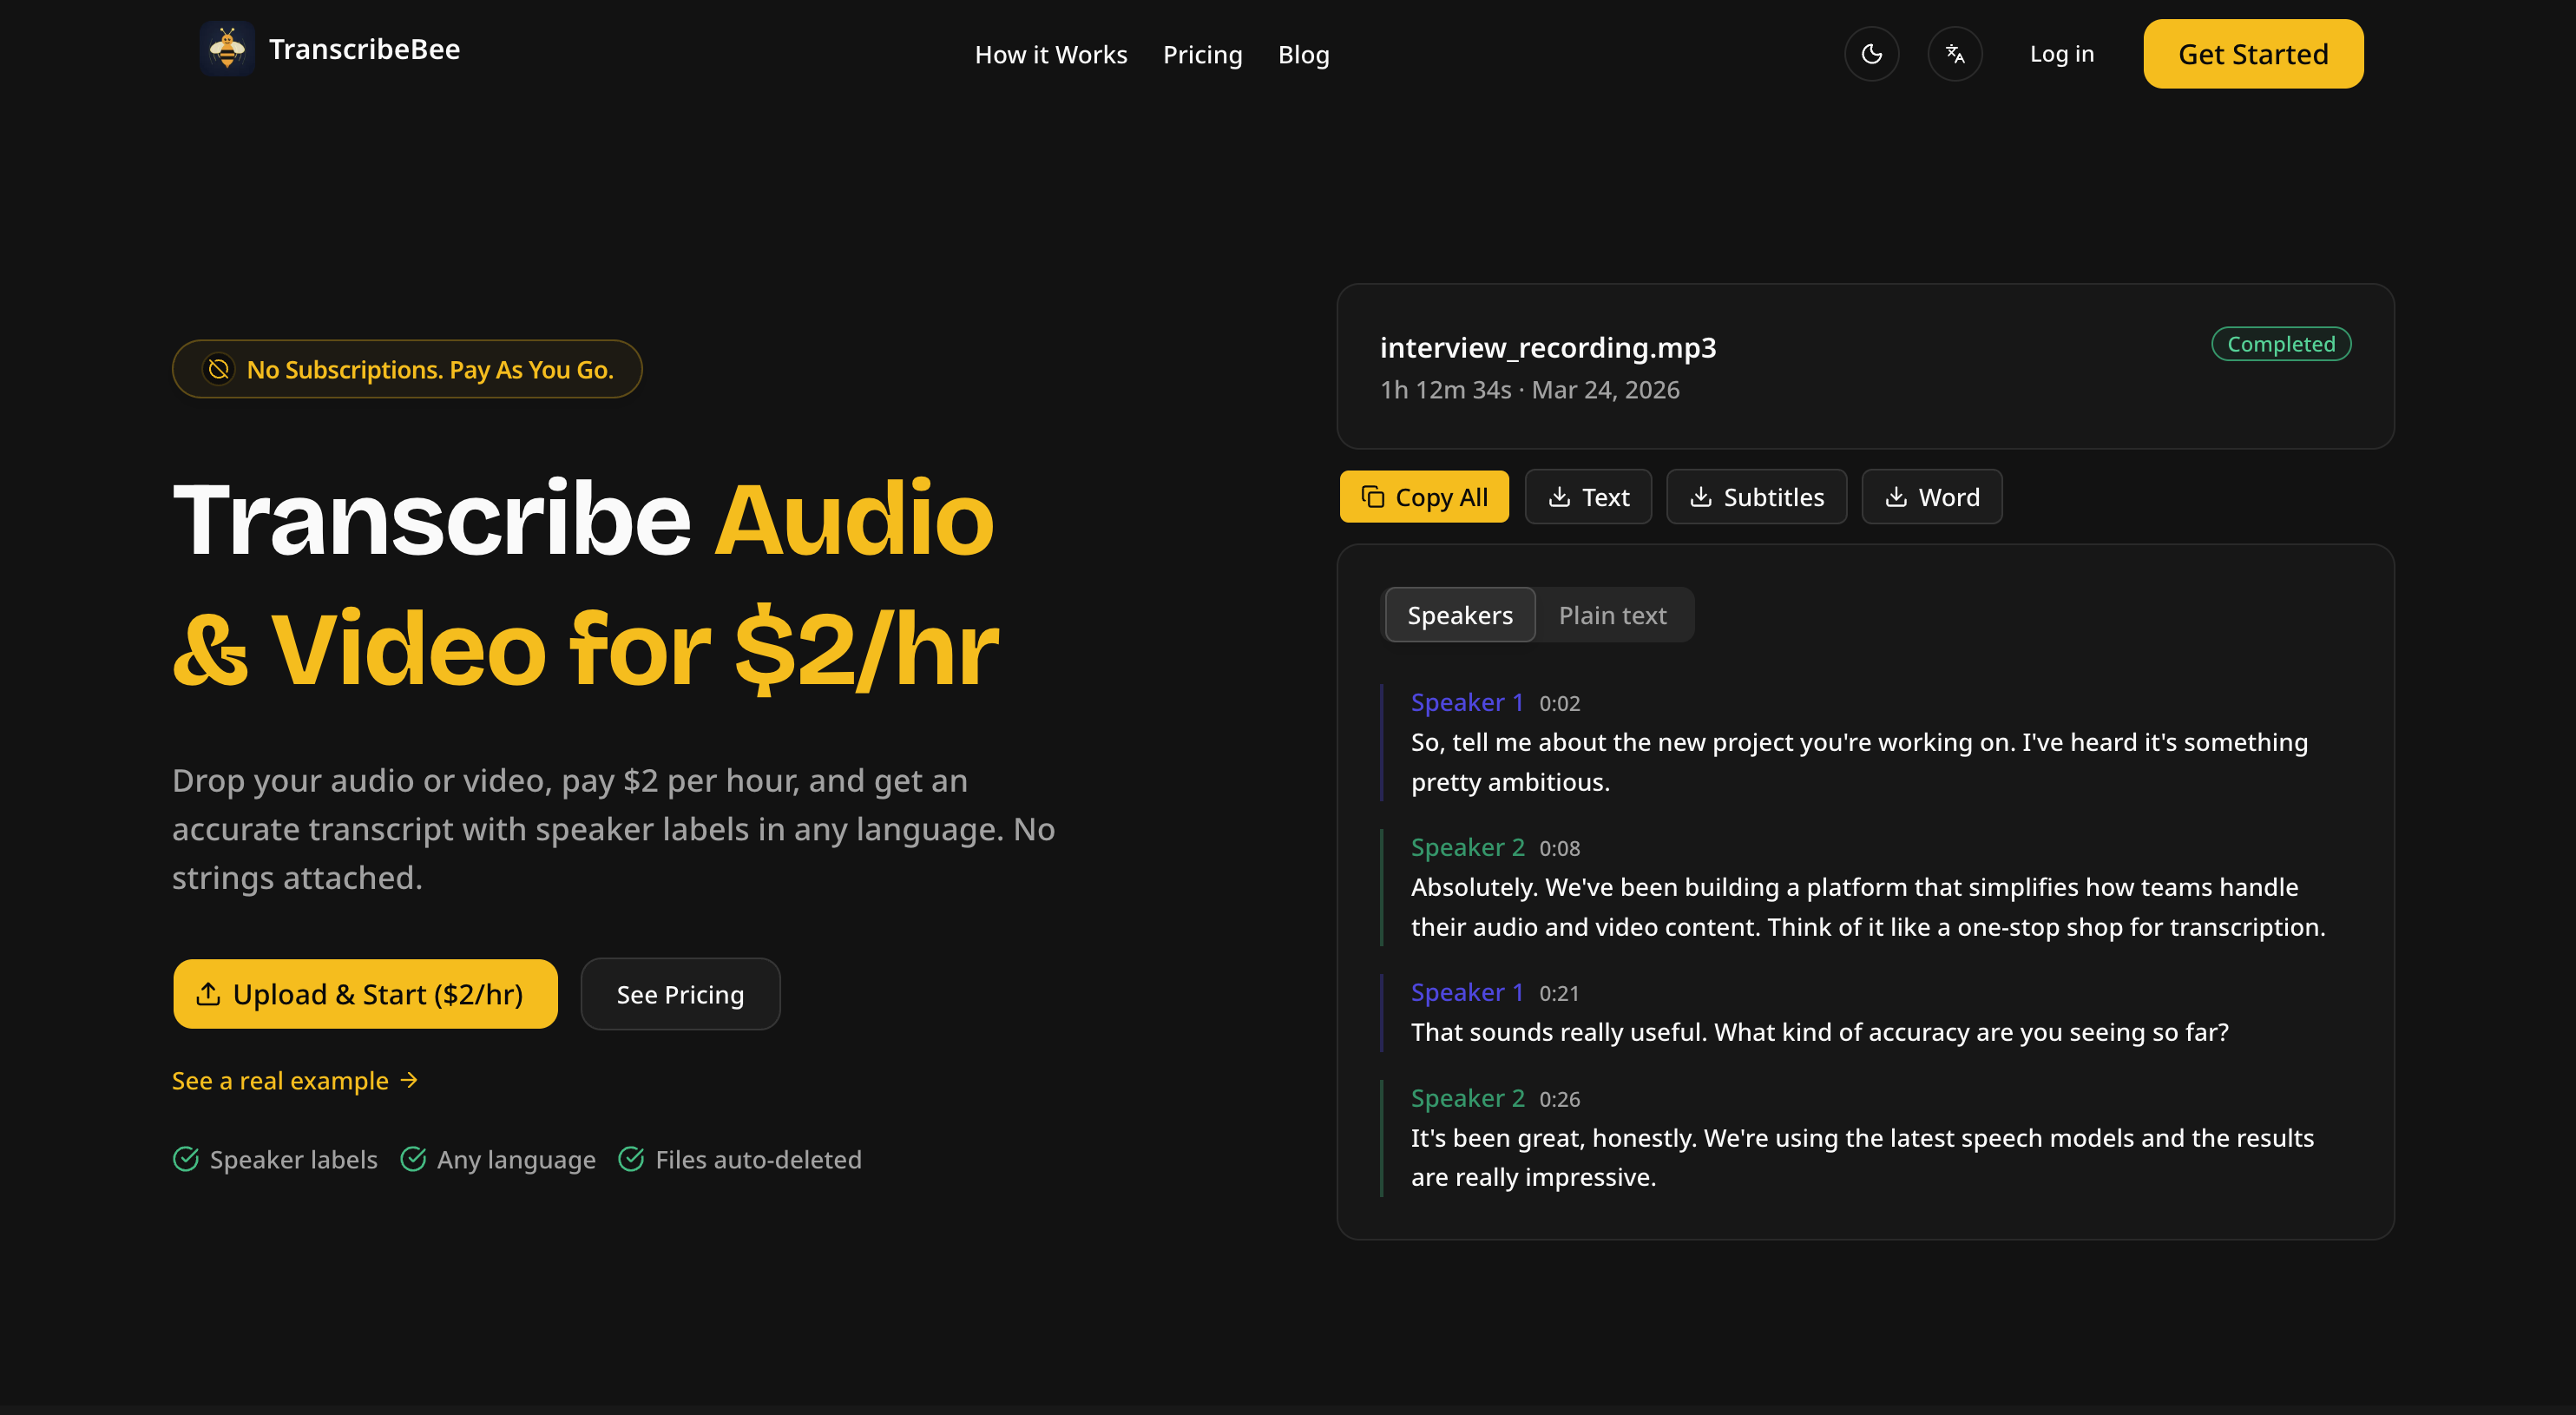Click the 0:21 timestamp
Viewport: 2576px width, 1415px height.
pyautogui.click(x=1559, y=993)
